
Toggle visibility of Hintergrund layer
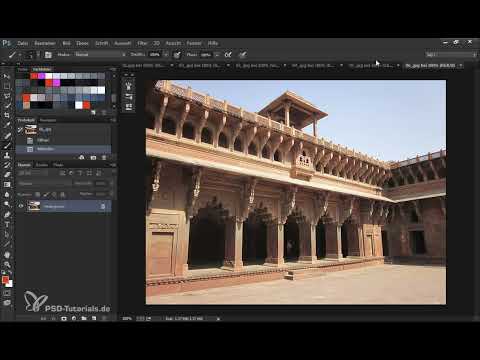(x=21, y=206)
